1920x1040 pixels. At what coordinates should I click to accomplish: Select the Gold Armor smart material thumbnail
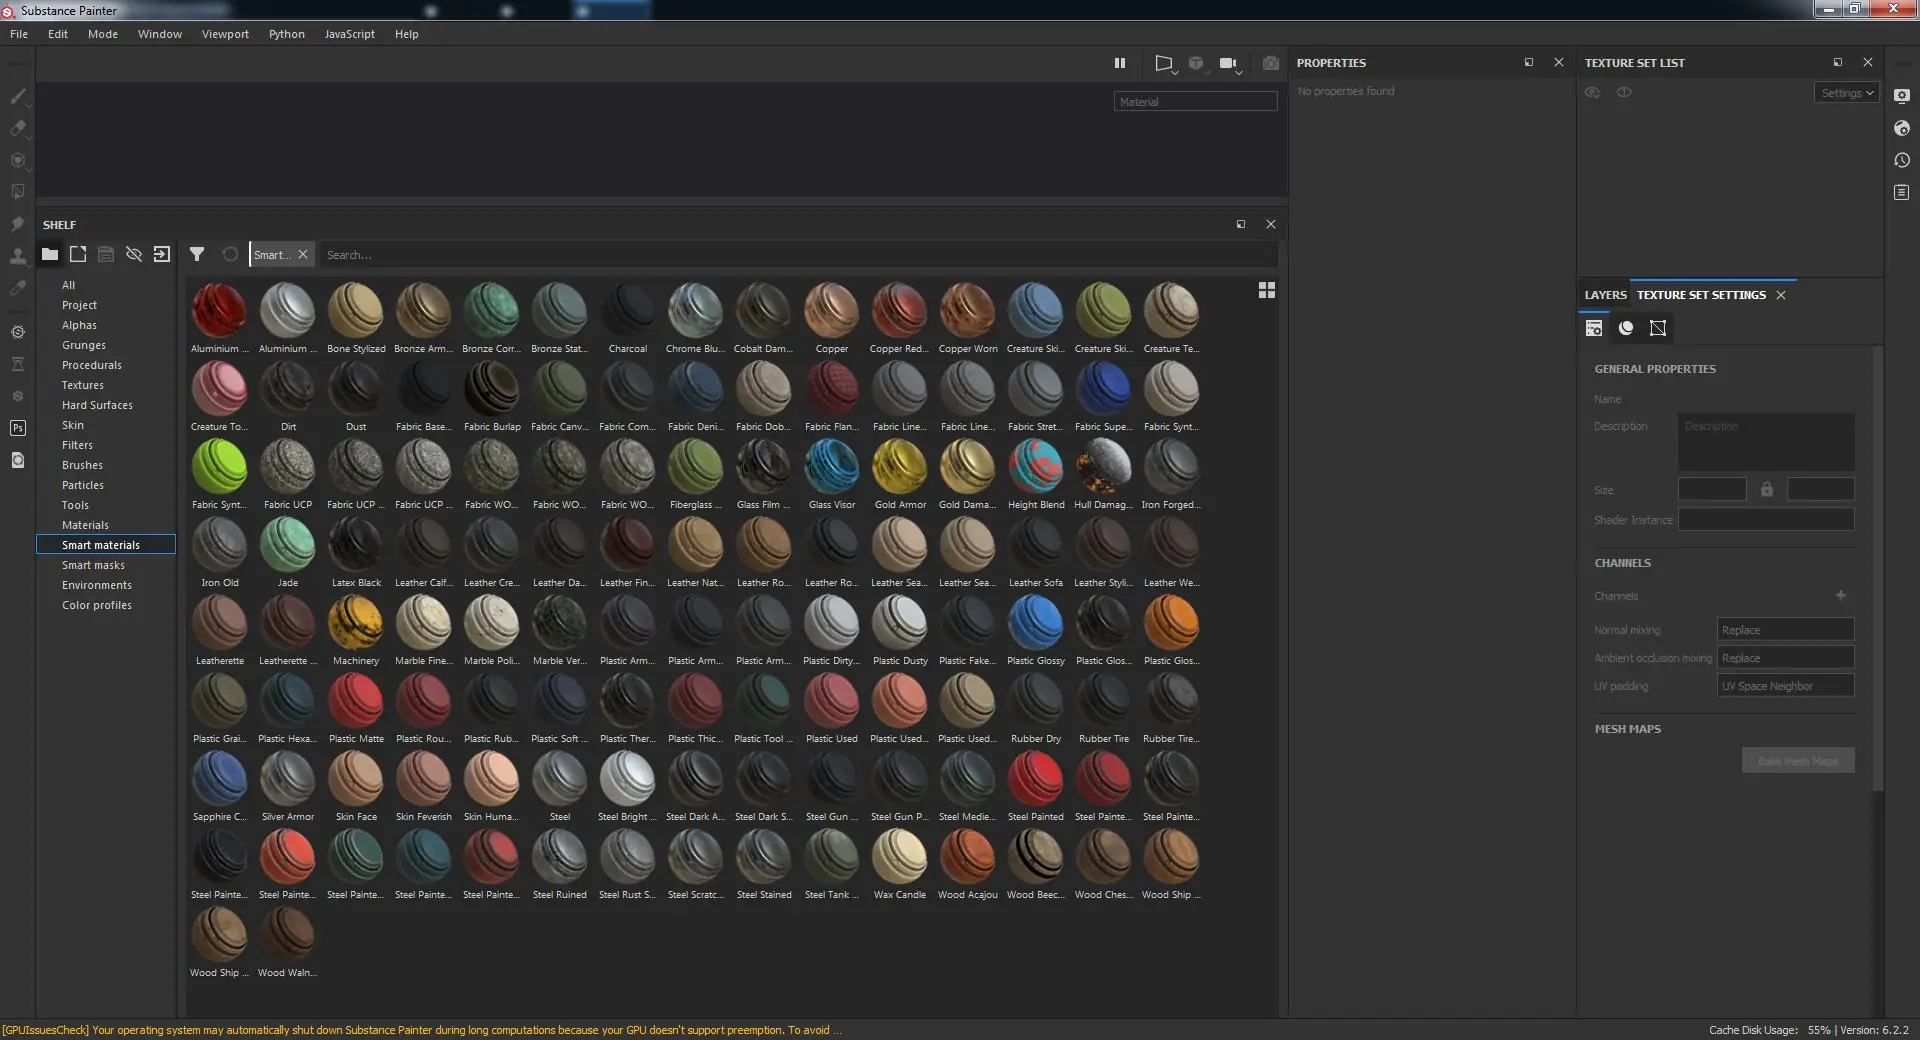click(x=899, y=468)
